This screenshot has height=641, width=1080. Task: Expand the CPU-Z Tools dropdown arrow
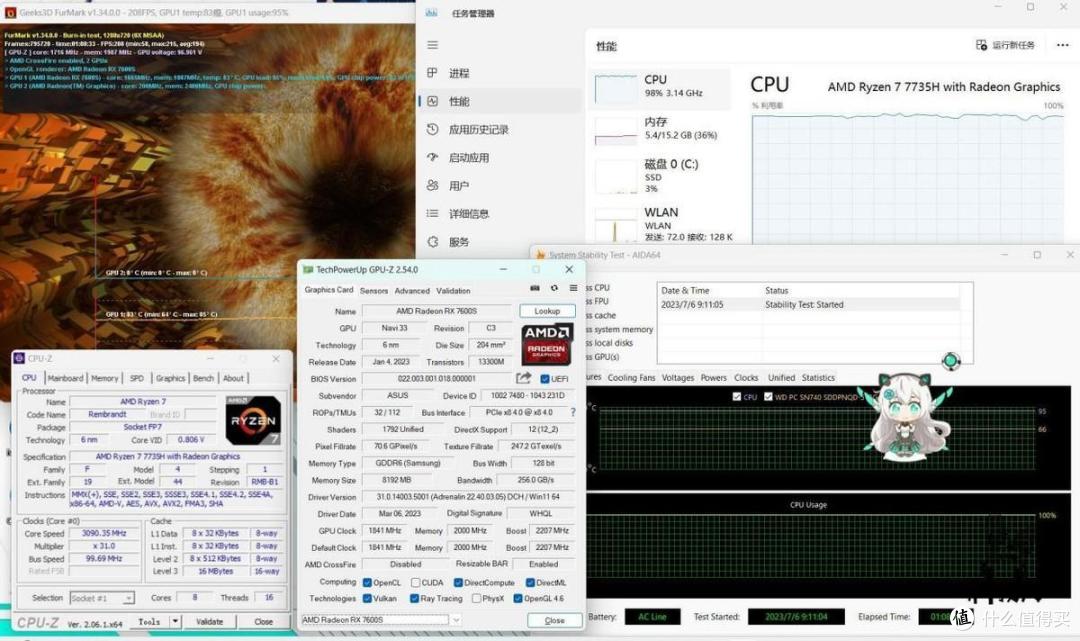point(176,621)
